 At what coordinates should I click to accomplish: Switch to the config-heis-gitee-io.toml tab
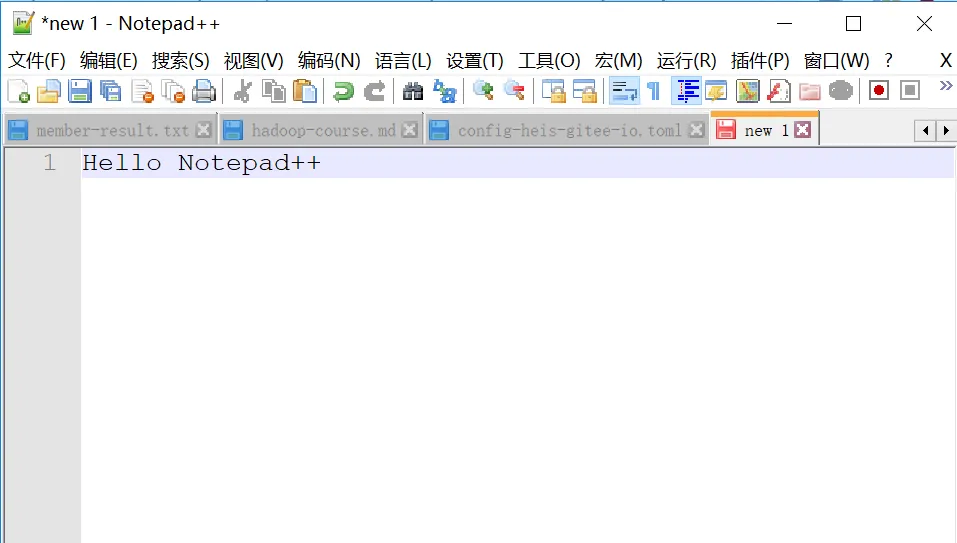568,130
